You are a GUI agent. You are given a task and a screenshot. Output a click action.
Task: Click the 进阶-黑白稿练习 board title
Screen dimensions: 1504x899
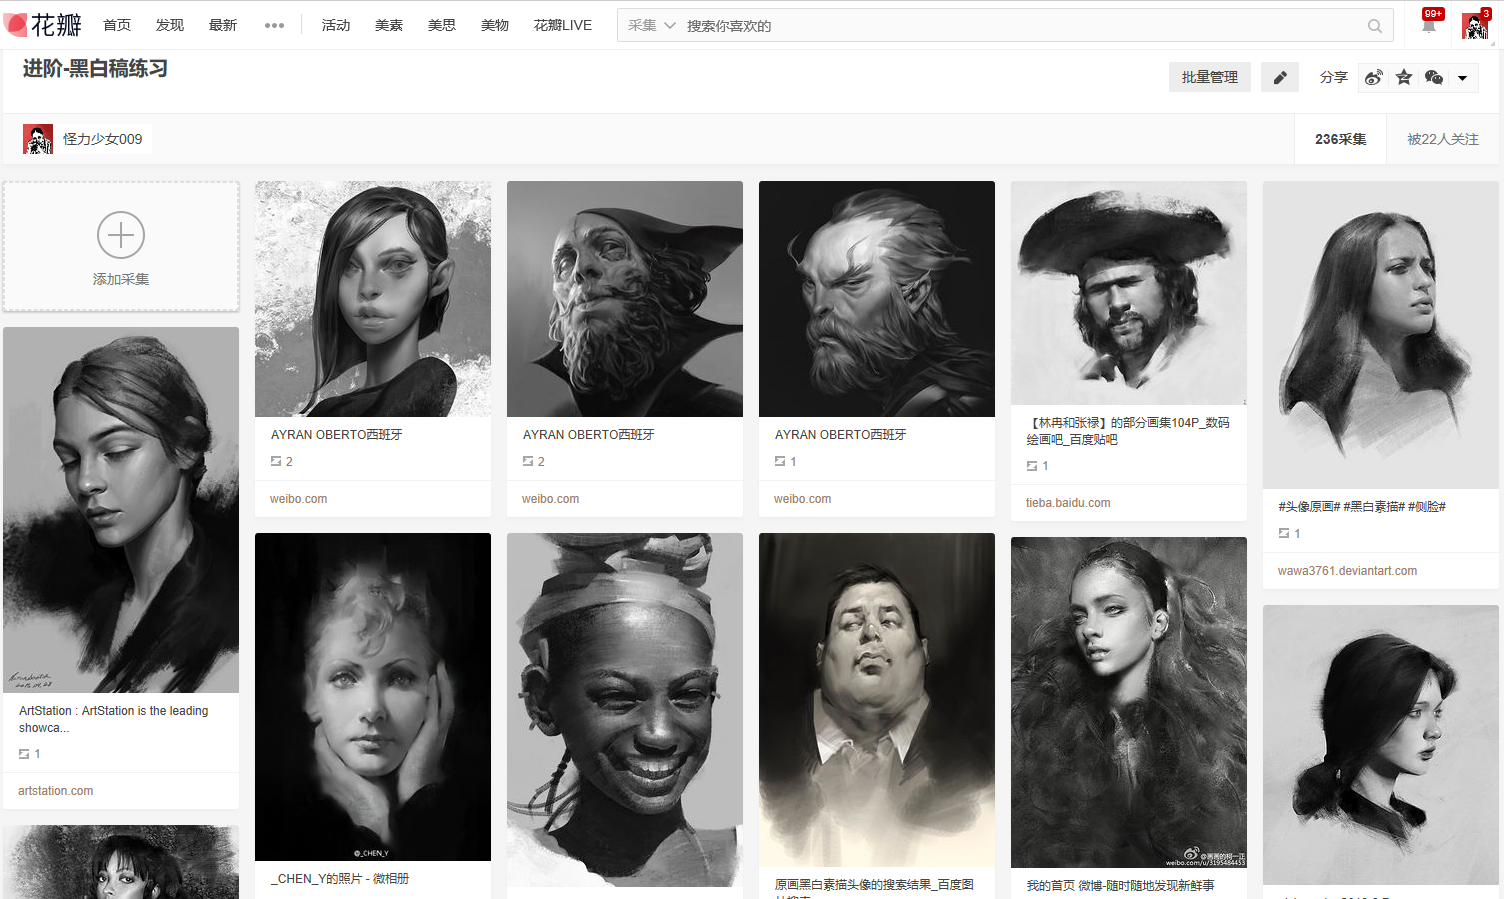point(96,69)
